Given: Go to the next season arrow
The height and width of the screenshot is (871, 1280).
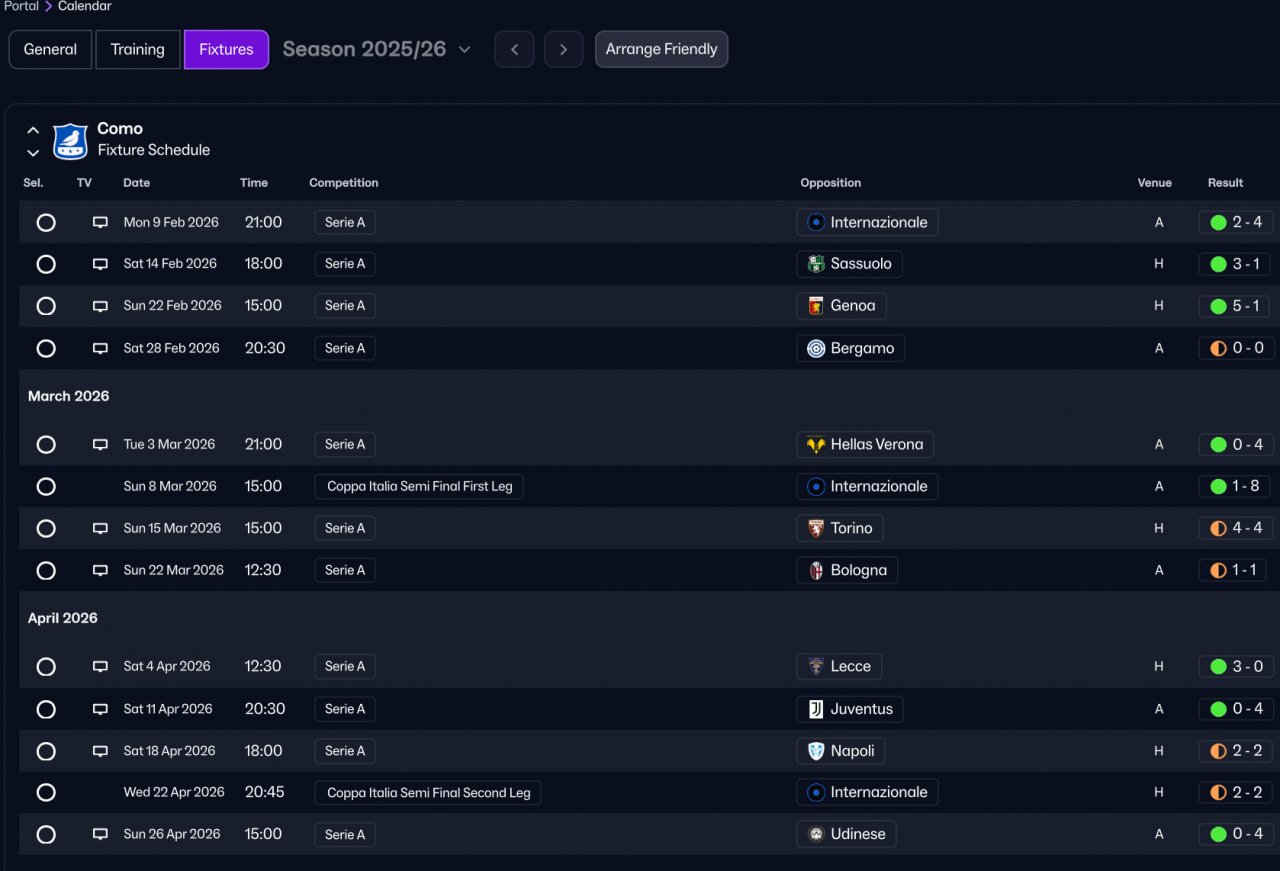Looking at the screenshot, I should [563, 49].
